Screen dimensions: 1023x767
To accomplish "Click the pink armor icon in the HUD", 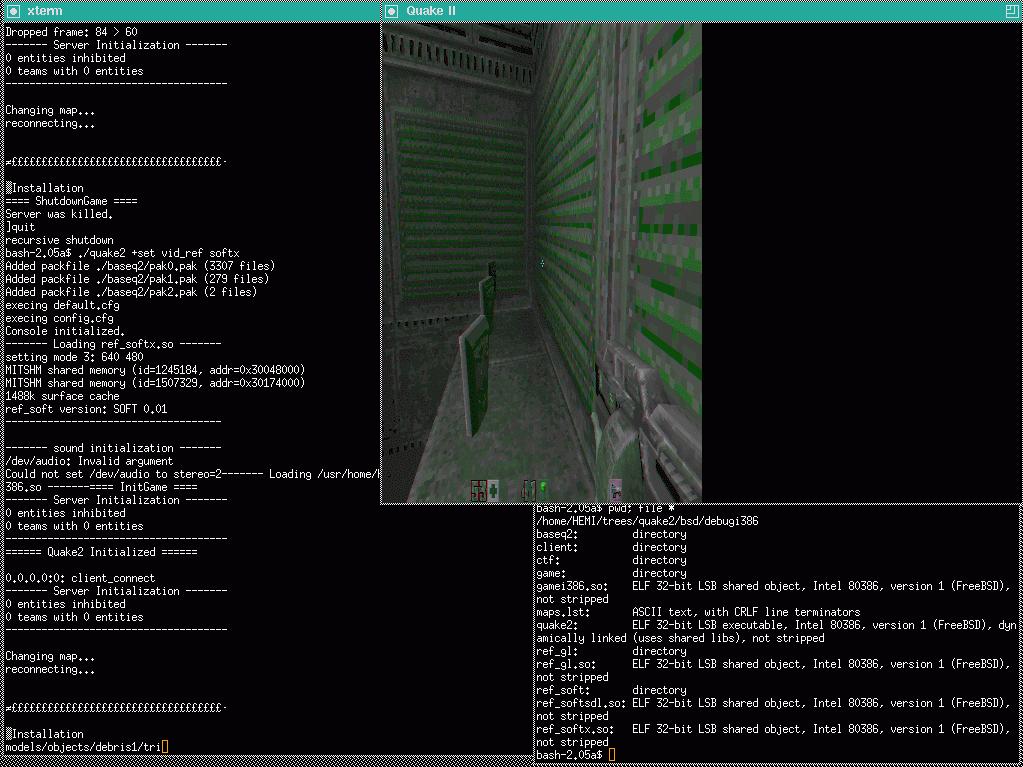I will (x=616, y=489).
